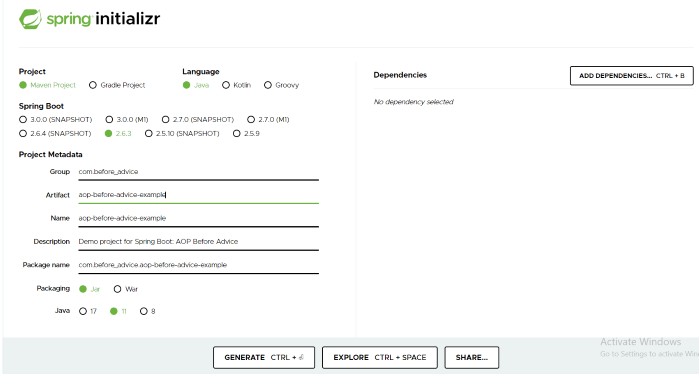Select Java version 8

click(x=148, y=311)
